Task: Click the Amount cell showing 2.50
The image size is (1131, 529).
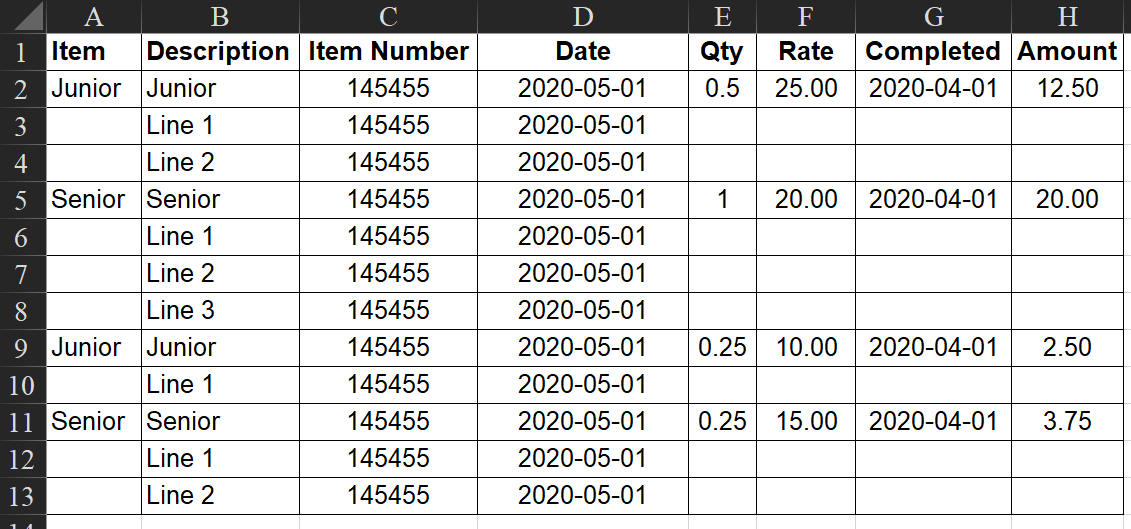Action: (1067, 347)
